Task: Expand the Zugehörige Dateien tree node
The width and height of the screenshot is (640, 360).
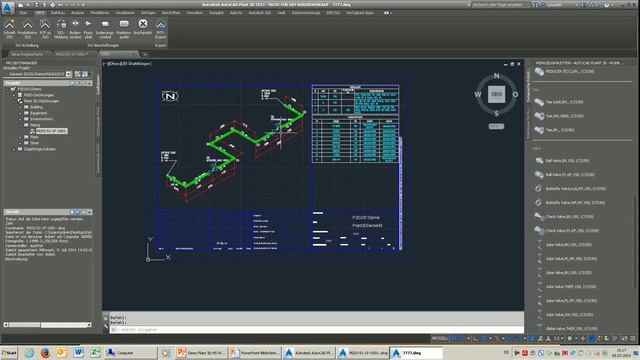Action: point(14,149)
